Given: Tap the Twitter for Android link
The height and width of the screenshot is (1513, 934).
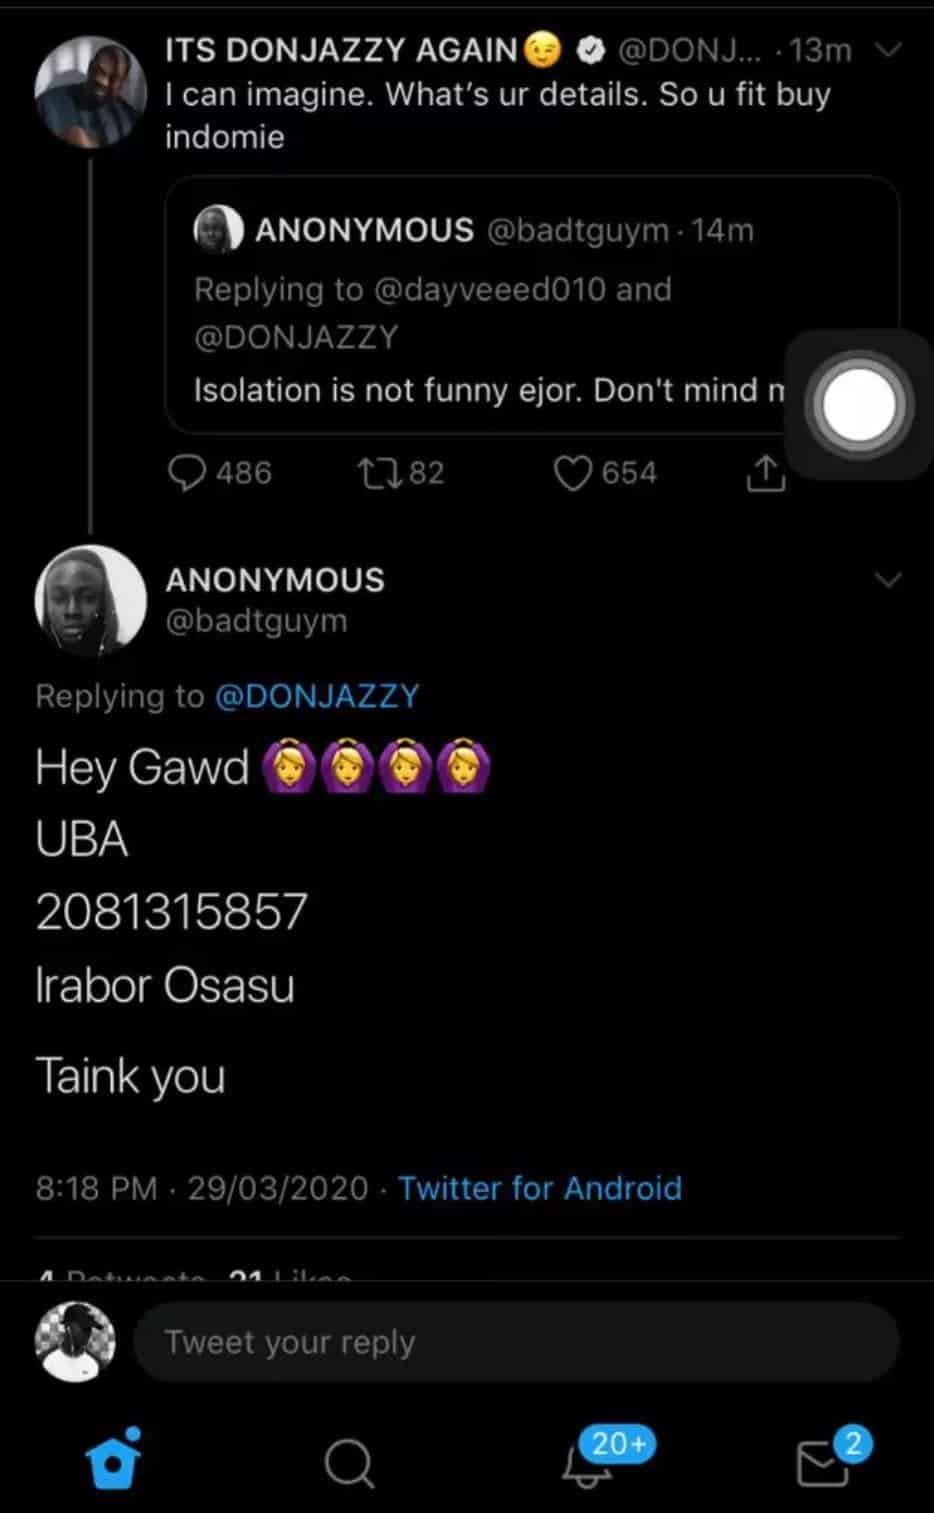Looking at the screenshot, I should click(540, 1188).
